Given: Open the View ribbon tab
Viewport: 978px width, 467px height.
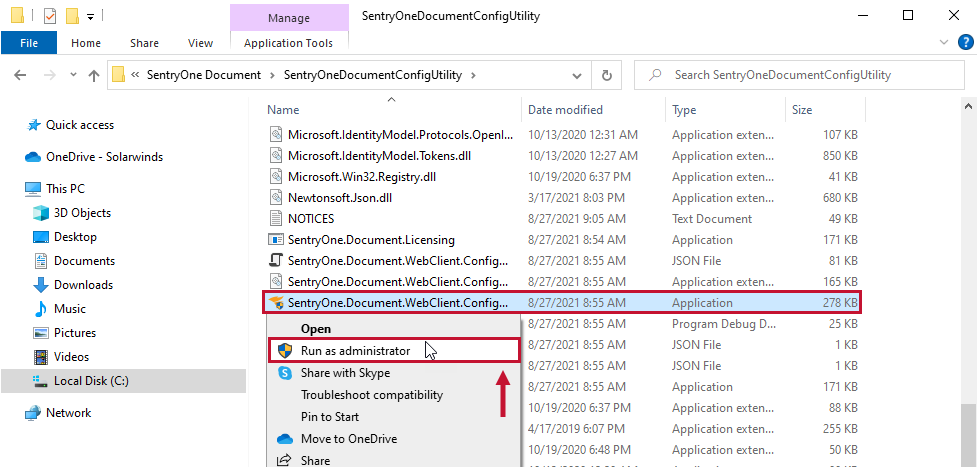Looking at the screenshot, I should click(200, 43).
